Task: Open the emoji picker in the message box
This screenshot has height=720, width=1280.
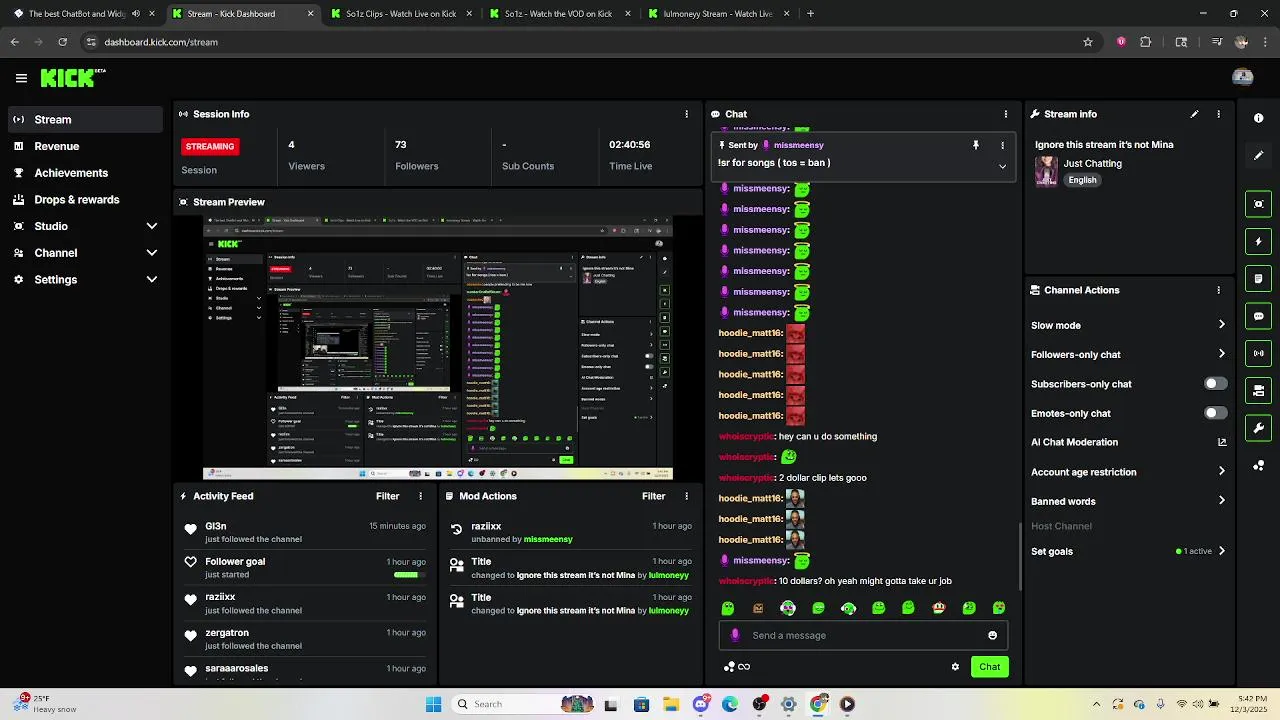Action: pyautogui.click(x=992, y=635)
